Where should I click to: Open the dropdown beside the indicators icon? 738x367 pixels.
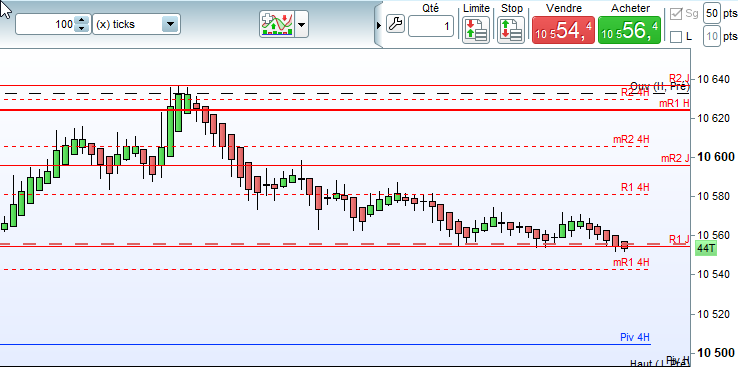(302, 24)
